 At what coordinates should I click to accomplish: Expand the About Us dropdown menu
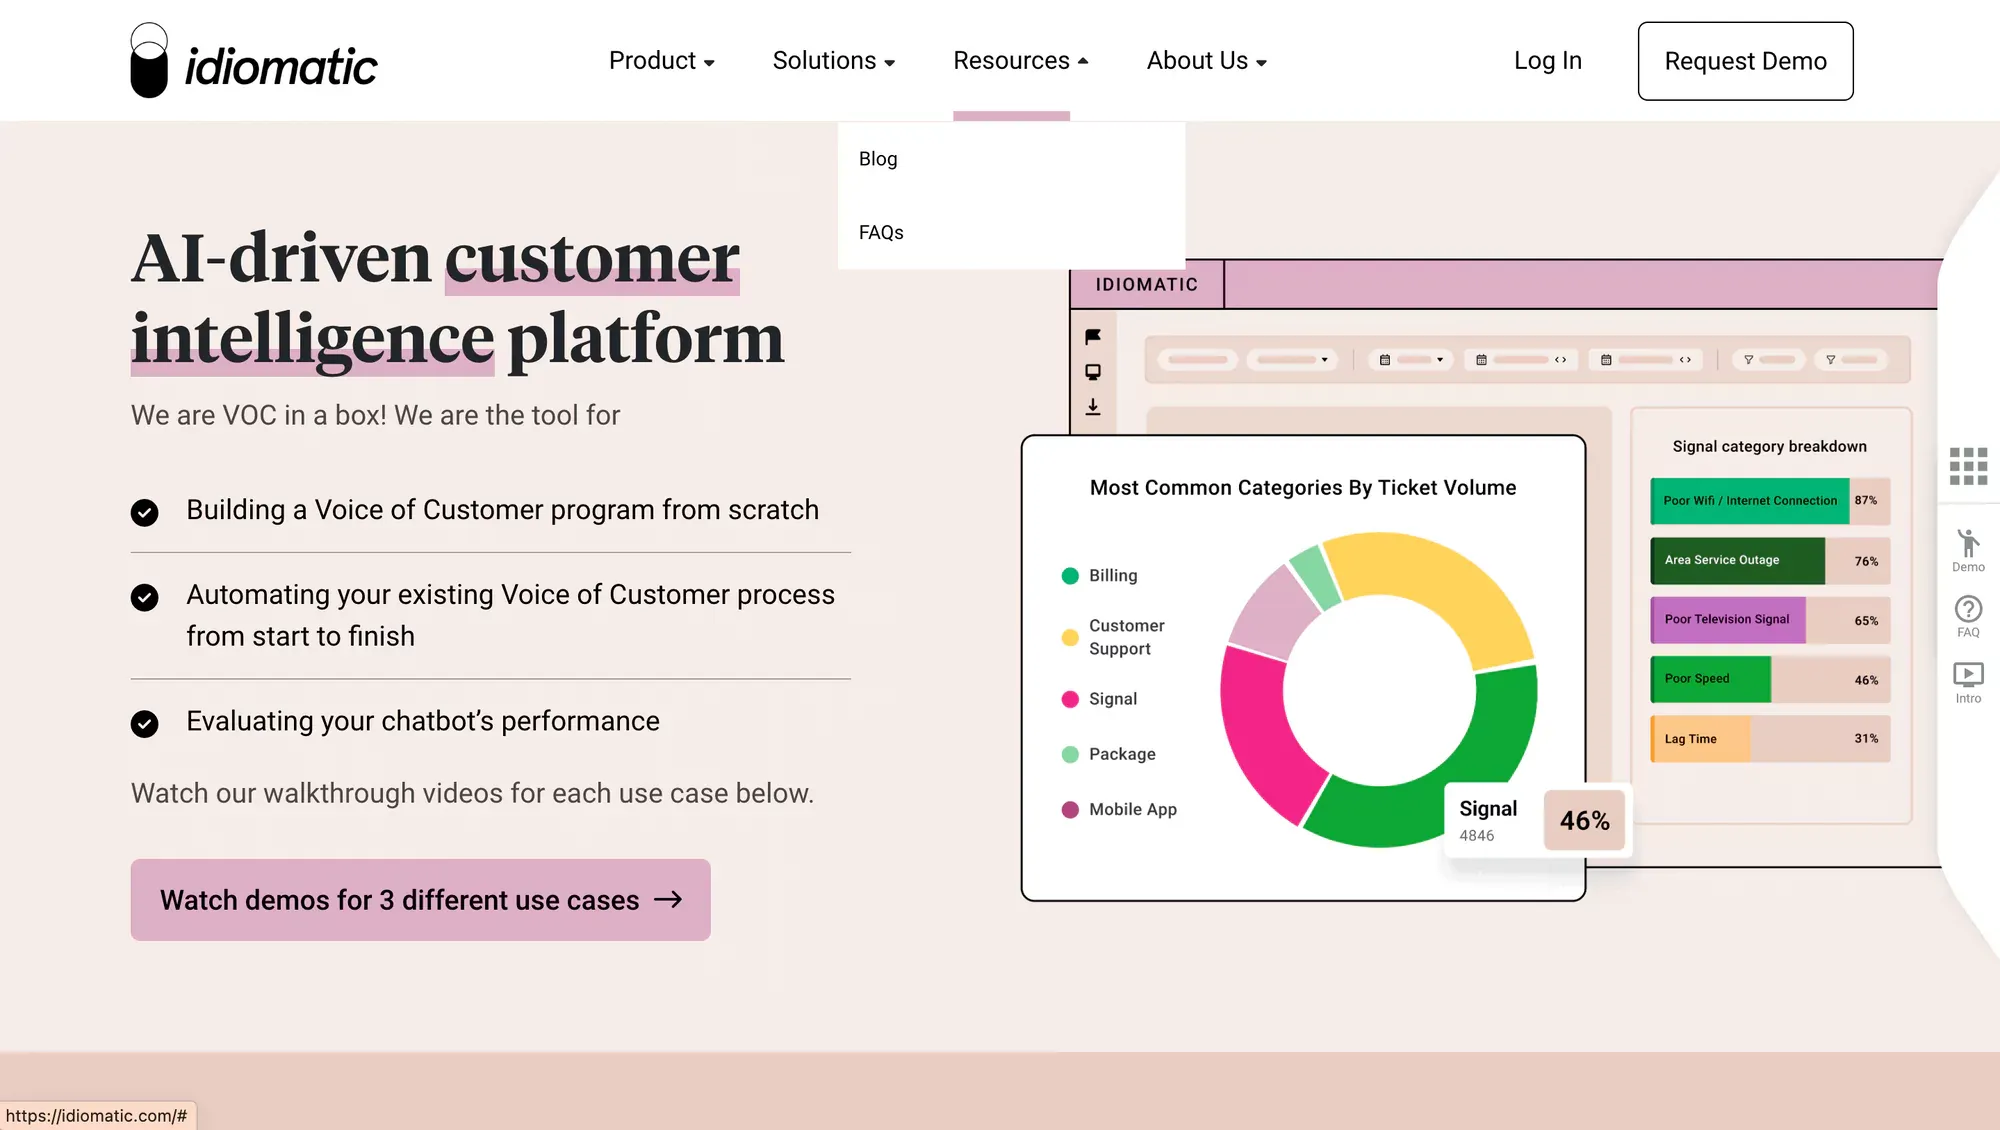(x=1207, y=61)
